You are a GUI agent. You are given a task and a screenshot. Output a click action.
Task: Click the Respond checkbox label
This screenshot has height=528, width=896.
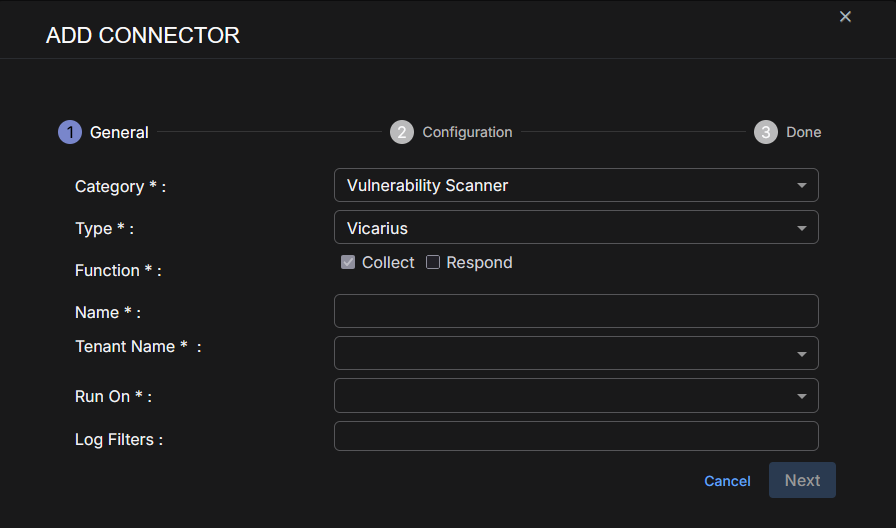pos(479,262)
